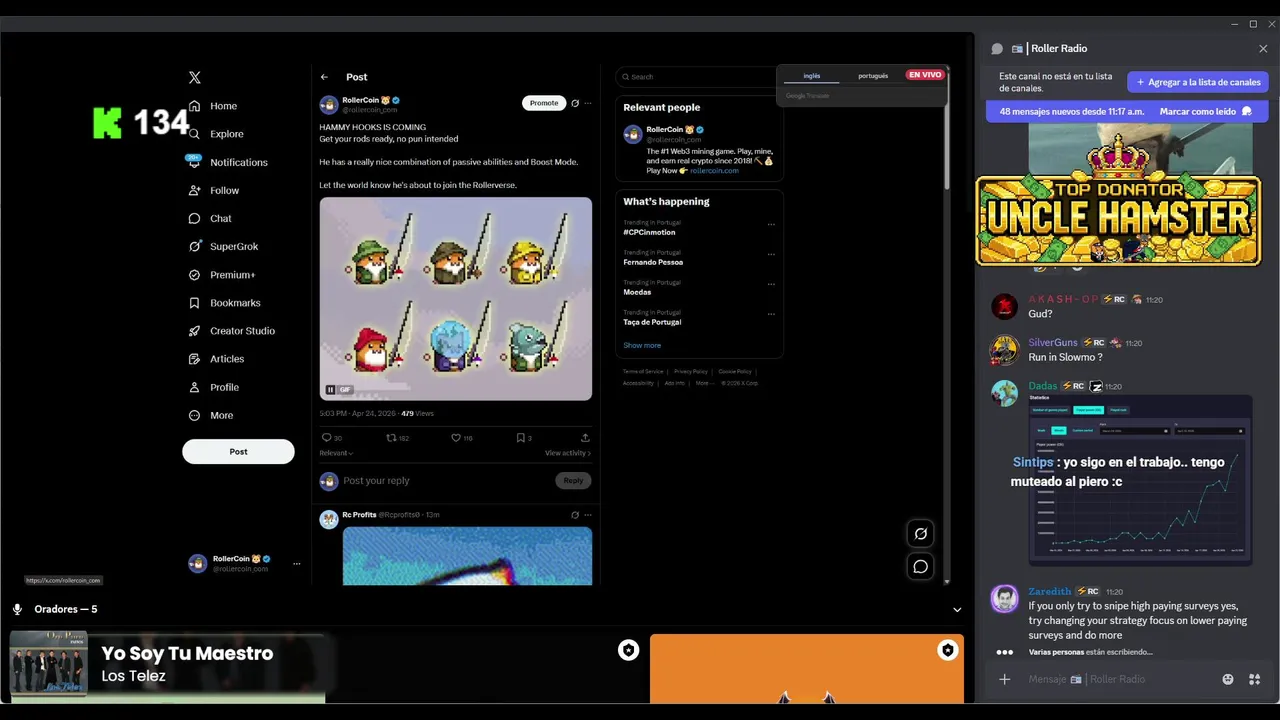Click Mensaje Roller Radio input field
Image resolution: width=1280 pixels, height=720 pixels.
pyautogui.click(x=1120, y=680)
